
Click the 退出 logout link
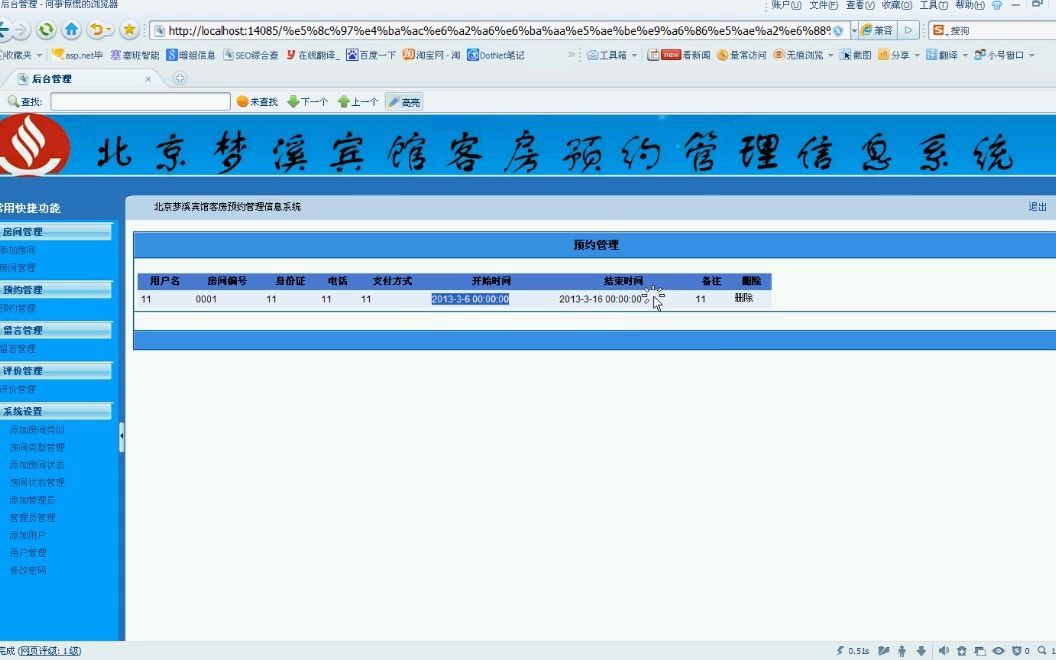(1037, 207)
